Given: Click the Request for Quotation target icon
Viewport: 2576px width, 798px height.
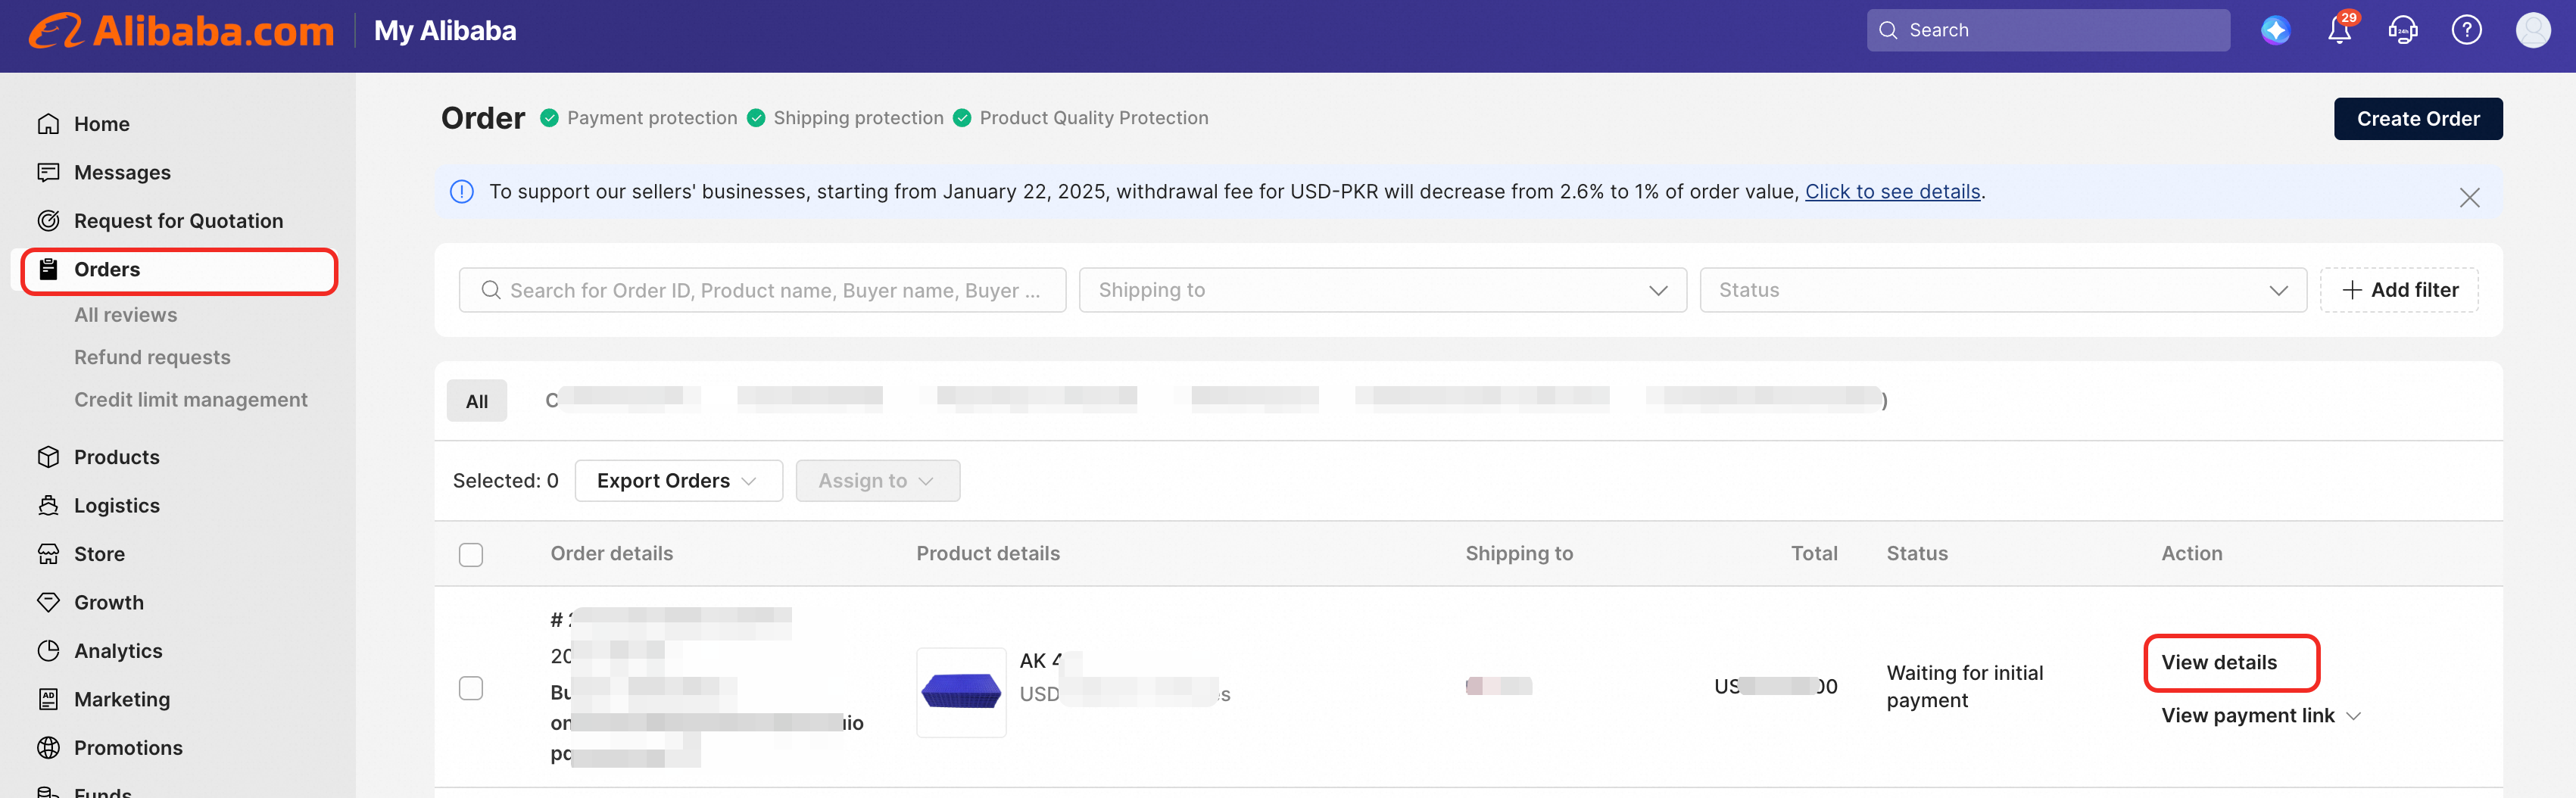Looking at the screenshot, I should point(48,221).
